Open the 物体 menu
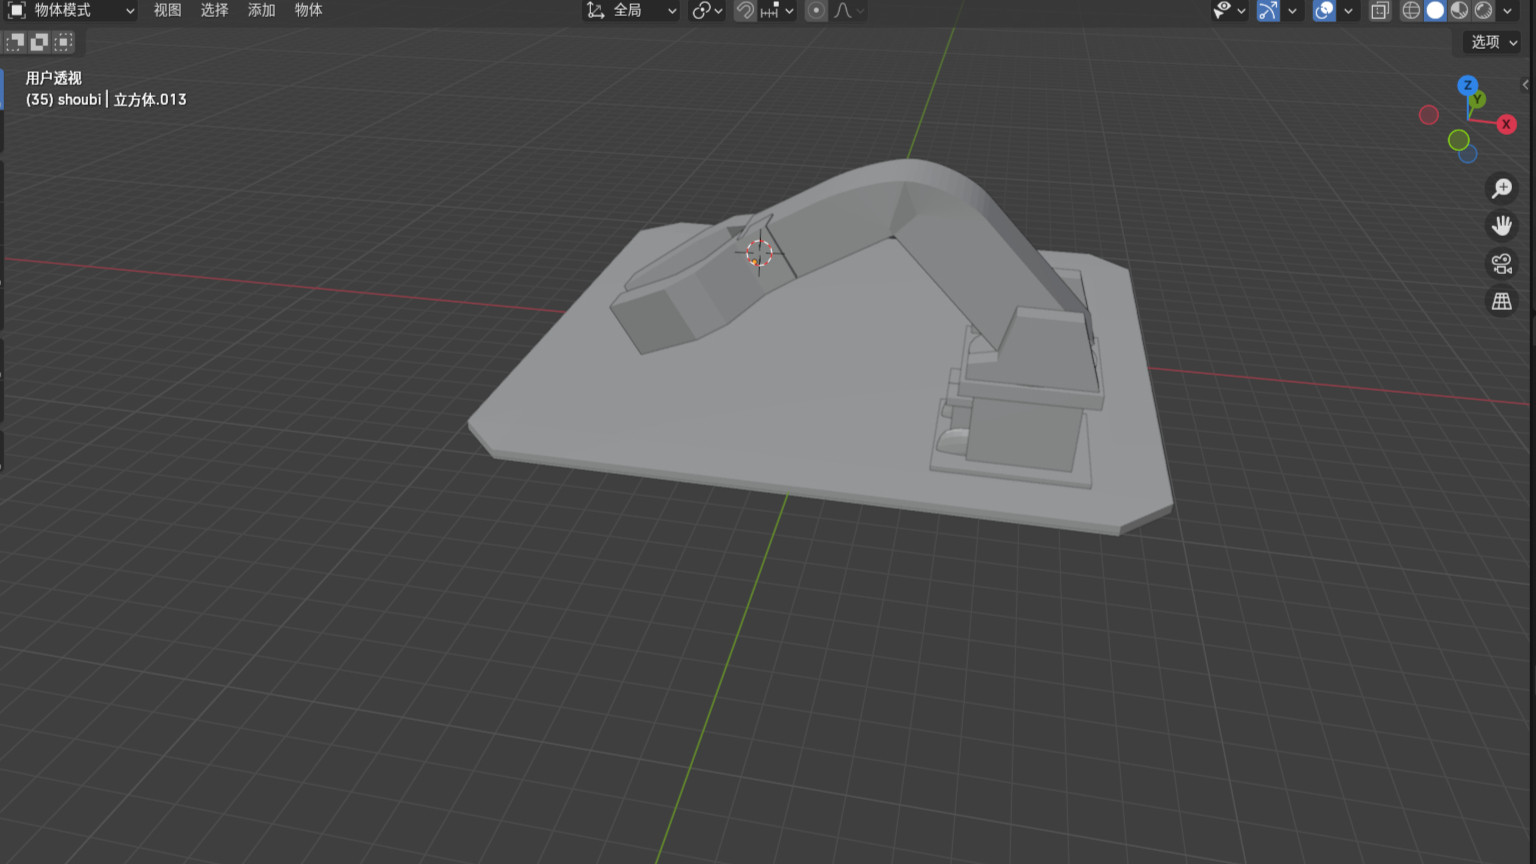The height and width of the screenshot is (864, 1536). click(x=308, y=10)
